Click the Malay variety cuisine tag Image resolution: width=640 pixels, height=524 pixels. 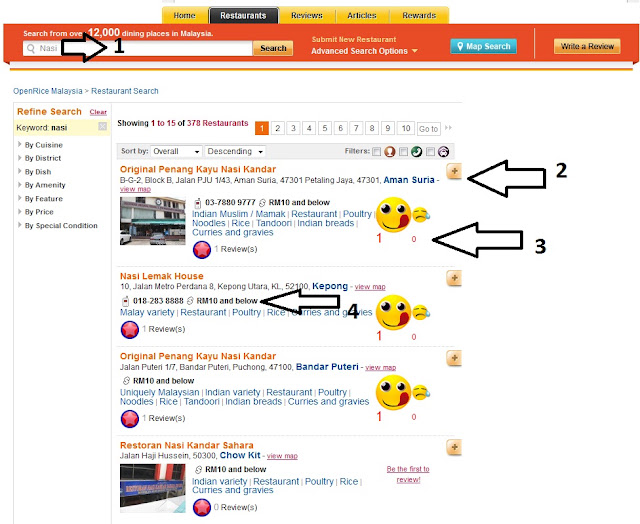click(147, 312)
